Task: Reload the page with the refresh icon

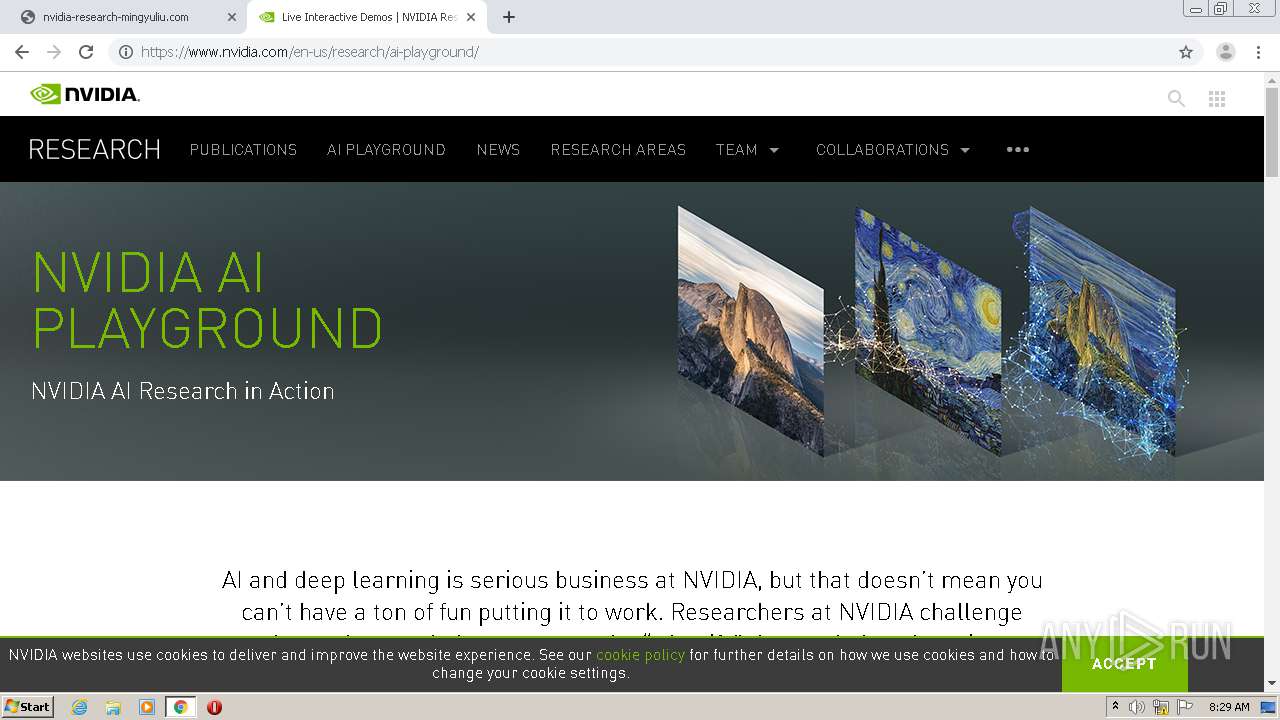Action: coord(86,52)
